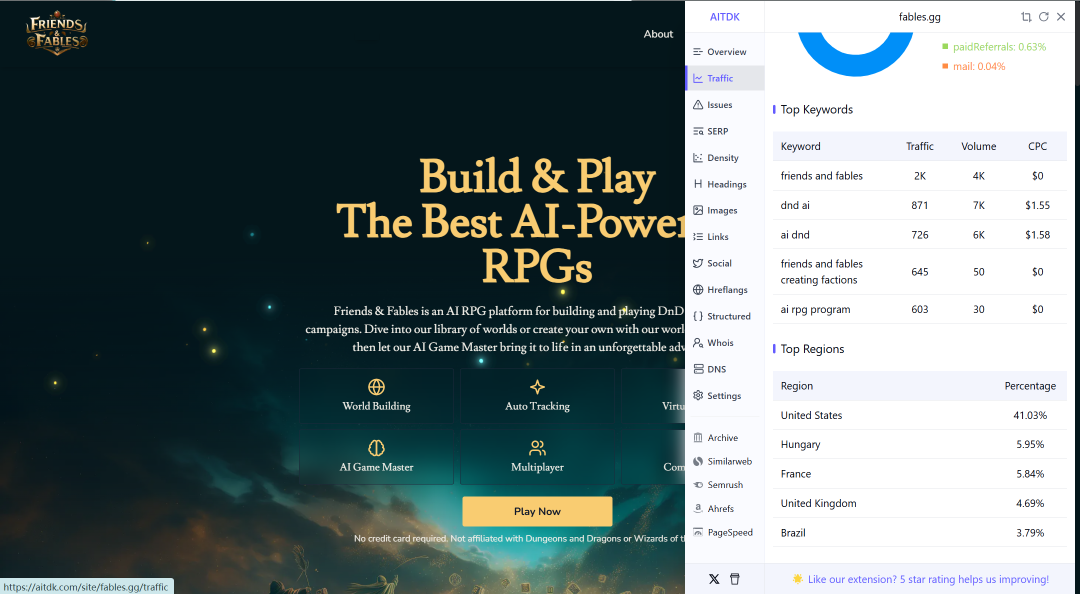Click the Links list icon
The width and height of the screenshot is (1080, 594).
tap(698, 236)
